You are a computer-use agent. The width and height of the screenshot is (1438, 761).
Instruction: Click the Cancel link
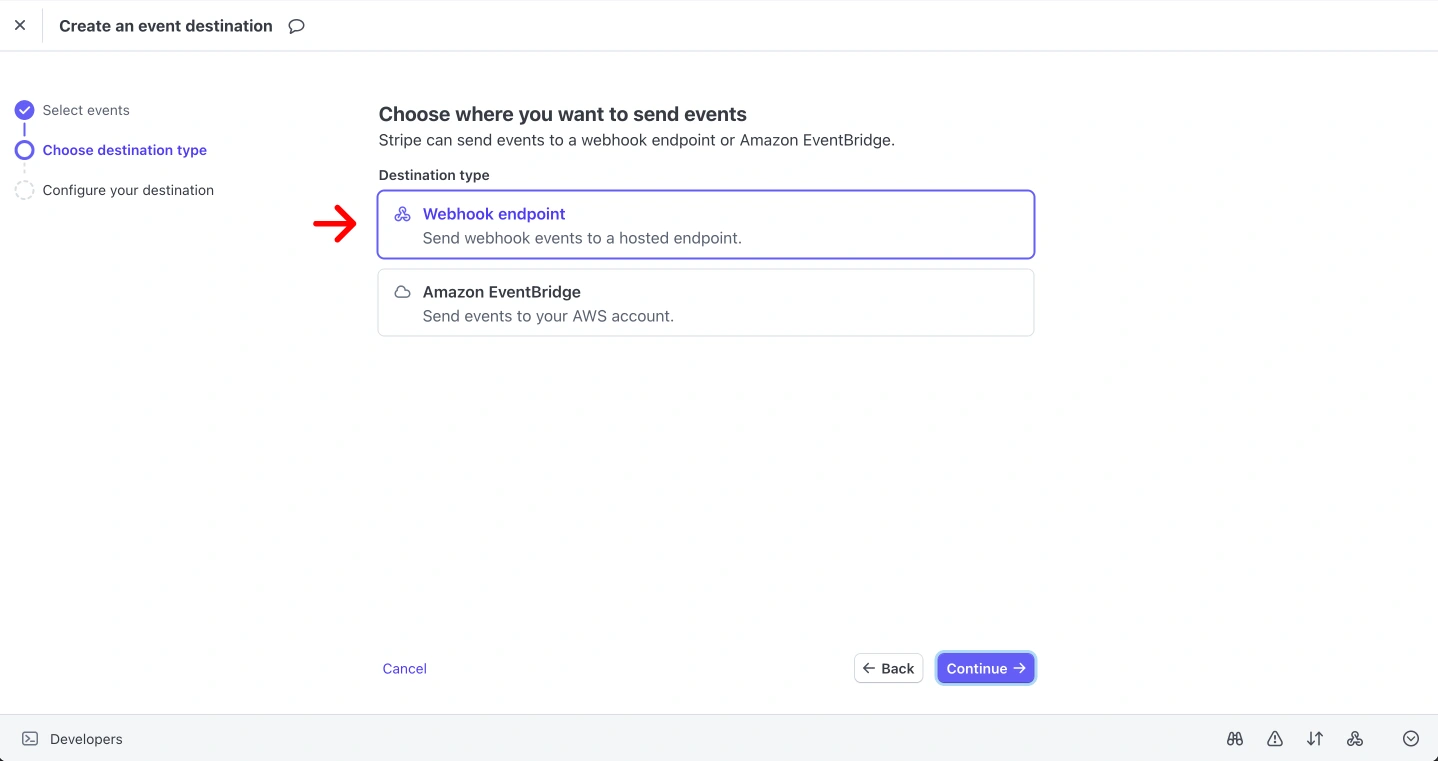click(404, 668)
